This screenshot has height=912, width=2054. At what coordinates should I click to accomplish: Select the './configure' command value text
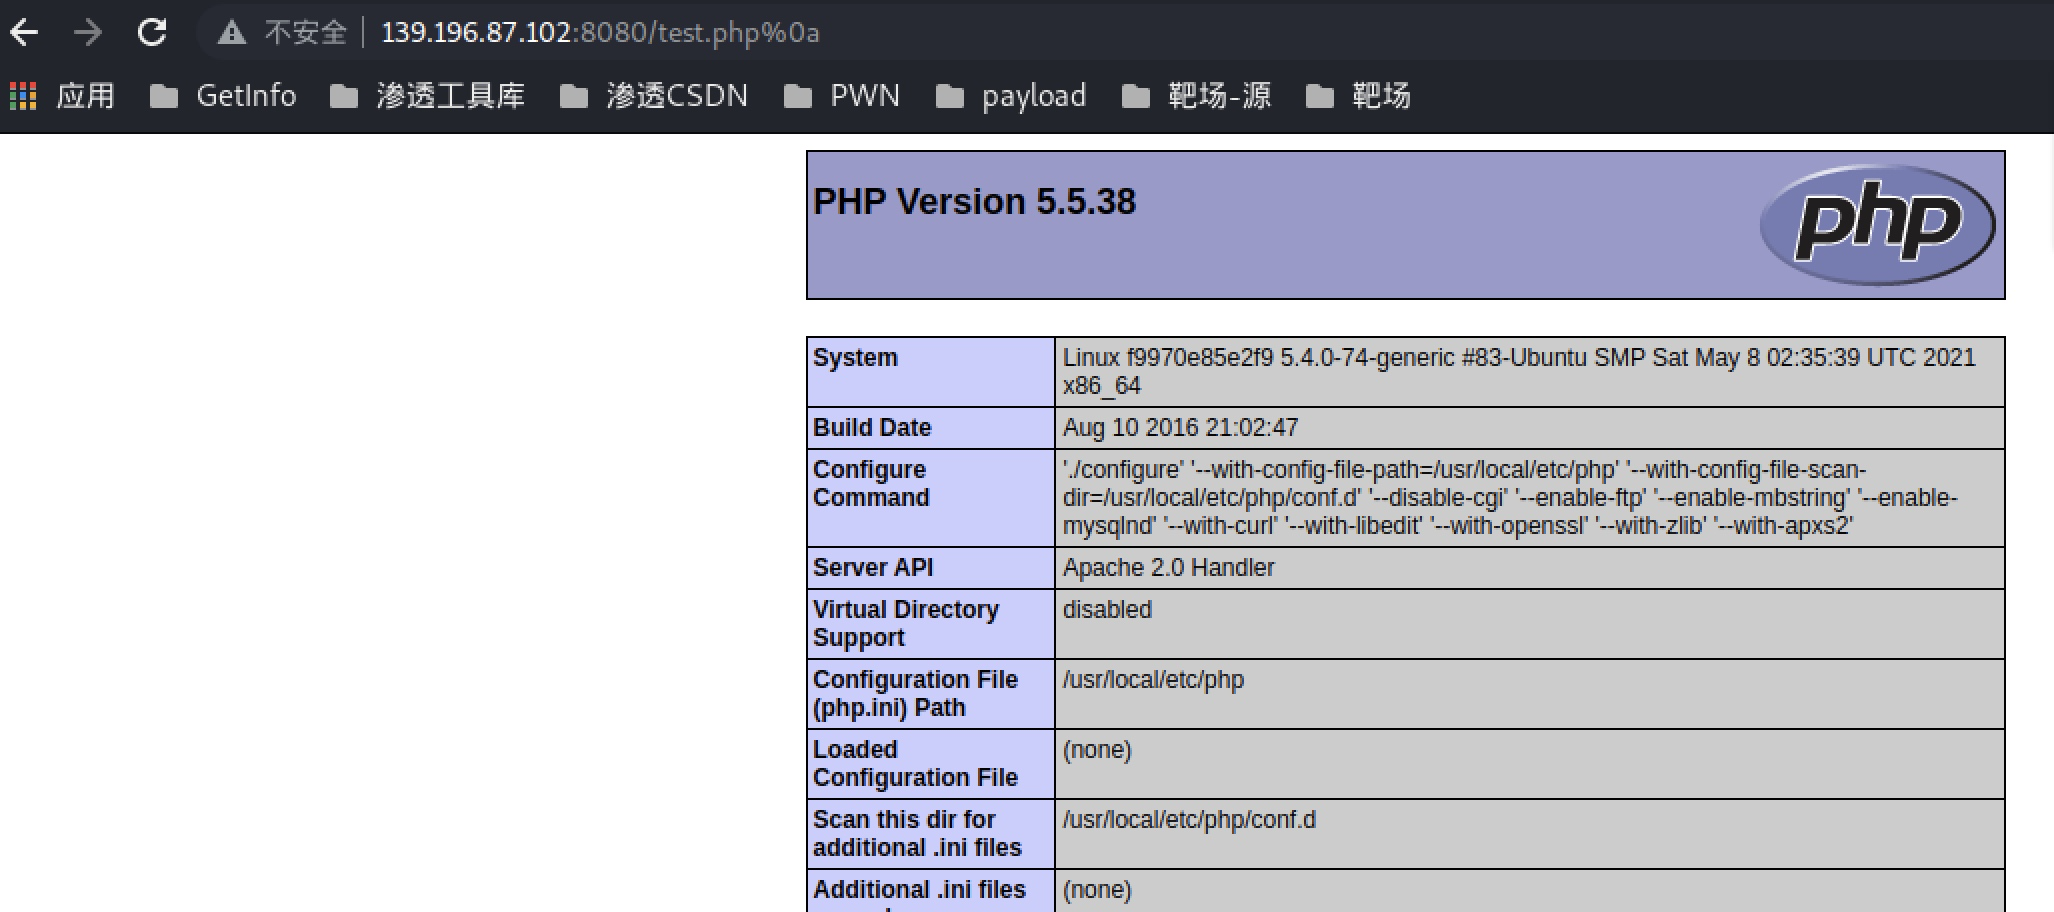[1510, 498]
